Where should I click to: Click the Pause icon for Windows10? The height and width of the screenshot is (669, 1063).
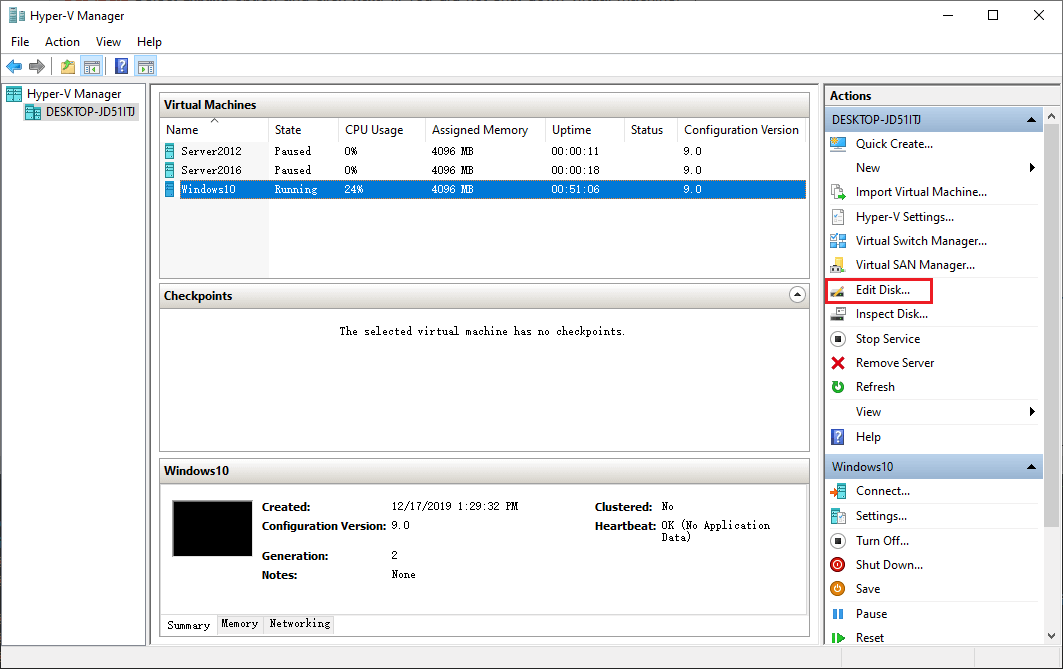point(838,614)
